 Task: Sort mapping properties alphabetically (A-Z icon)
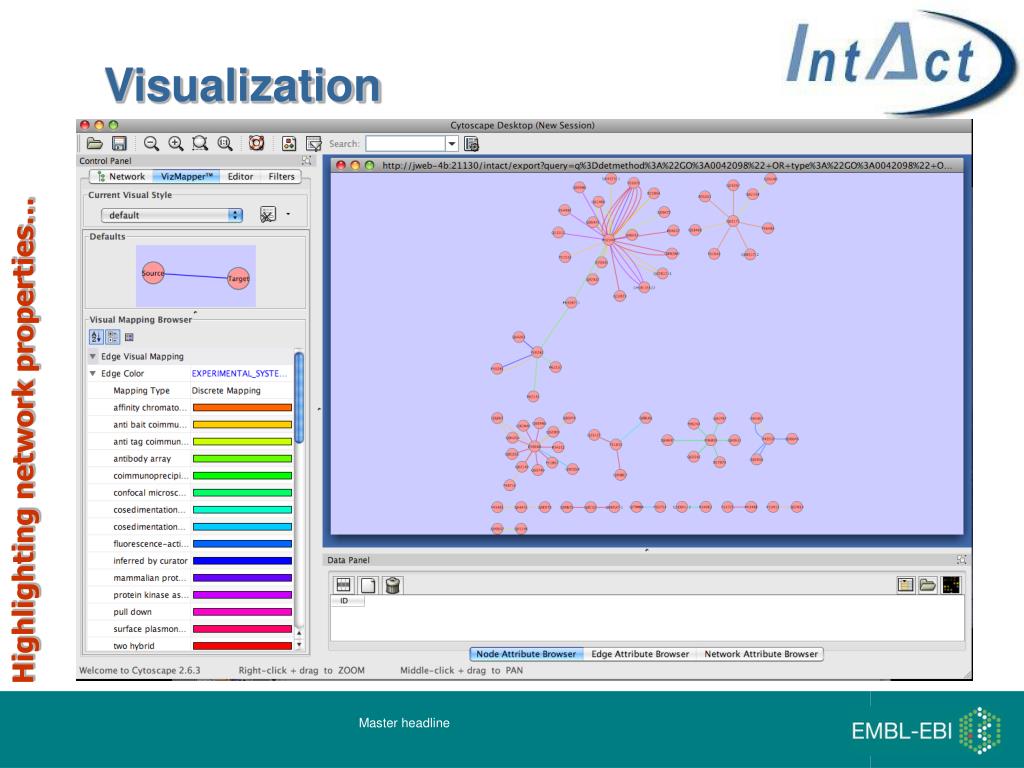[96, 337]
